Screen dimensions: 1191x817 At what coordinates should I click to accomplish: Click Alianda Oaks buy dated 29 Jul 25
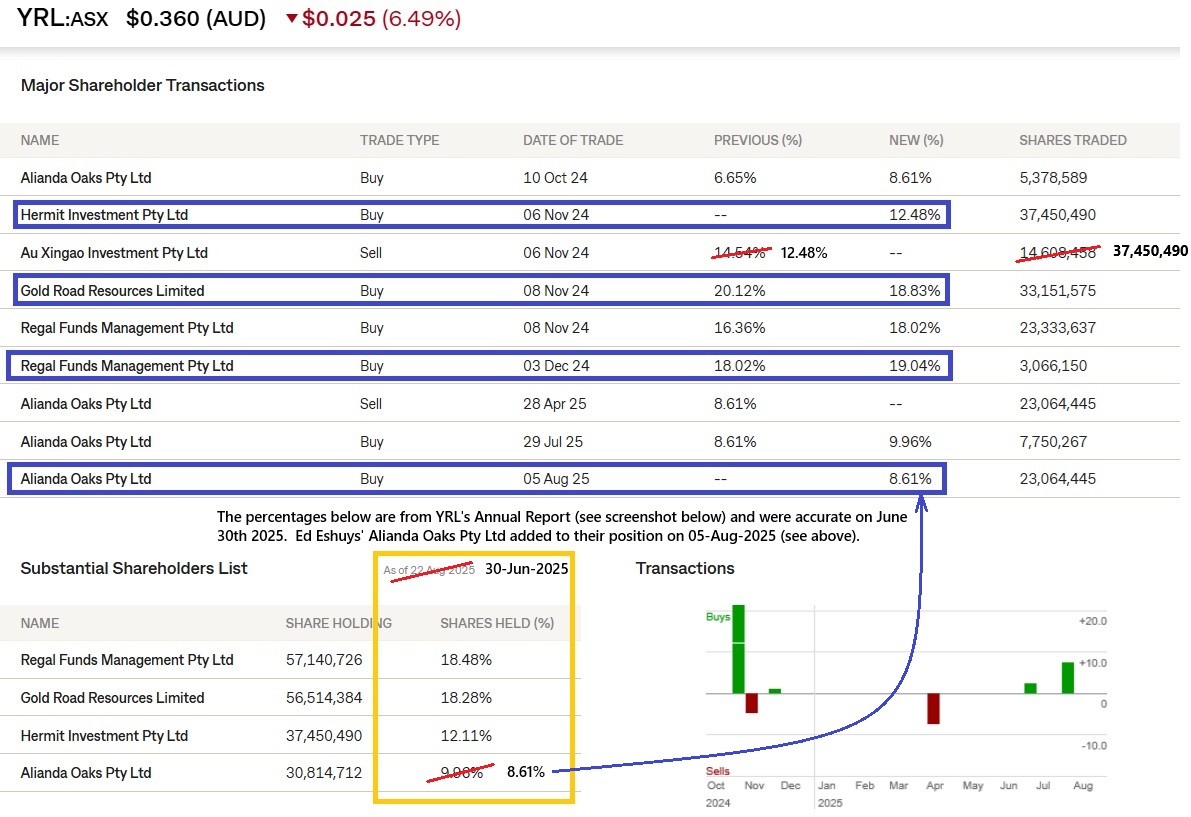tap(86, 442)
